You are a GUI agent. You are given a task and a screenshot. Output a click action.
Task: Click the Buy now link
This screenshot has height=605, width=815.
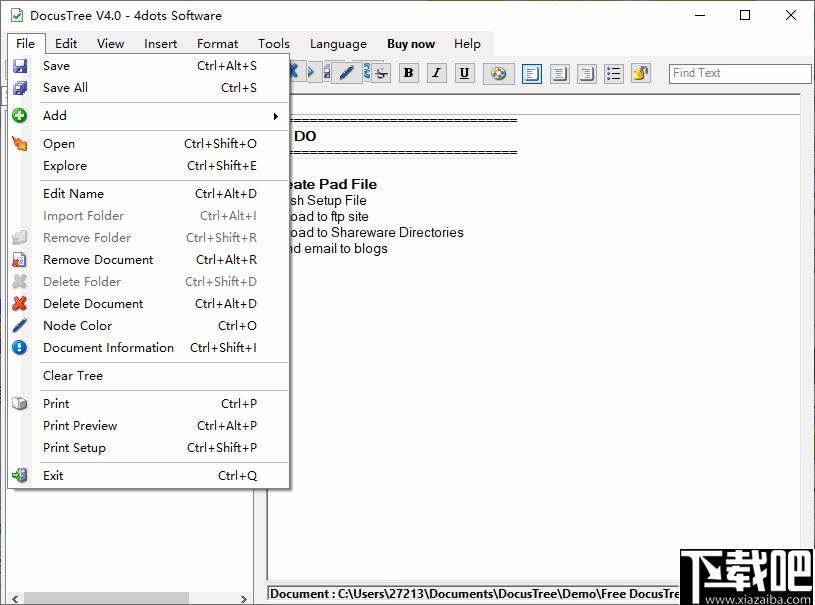(411, 44)
